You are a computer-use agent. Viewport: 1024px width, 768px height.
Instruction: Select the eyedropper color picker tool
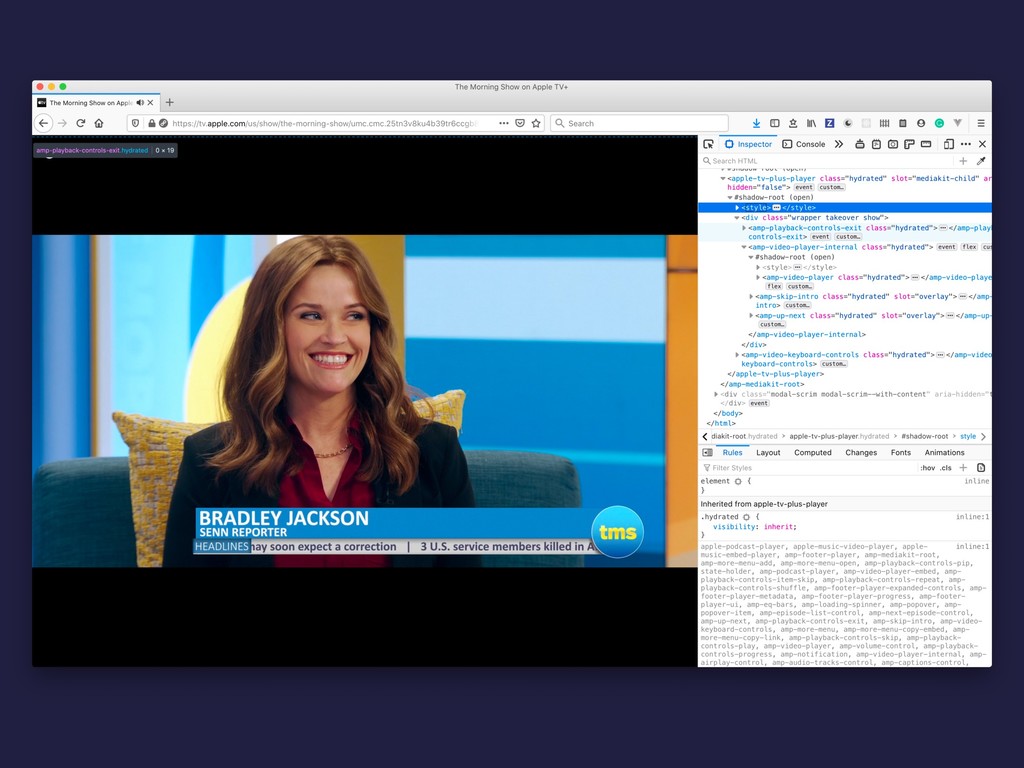click(980, 161)
